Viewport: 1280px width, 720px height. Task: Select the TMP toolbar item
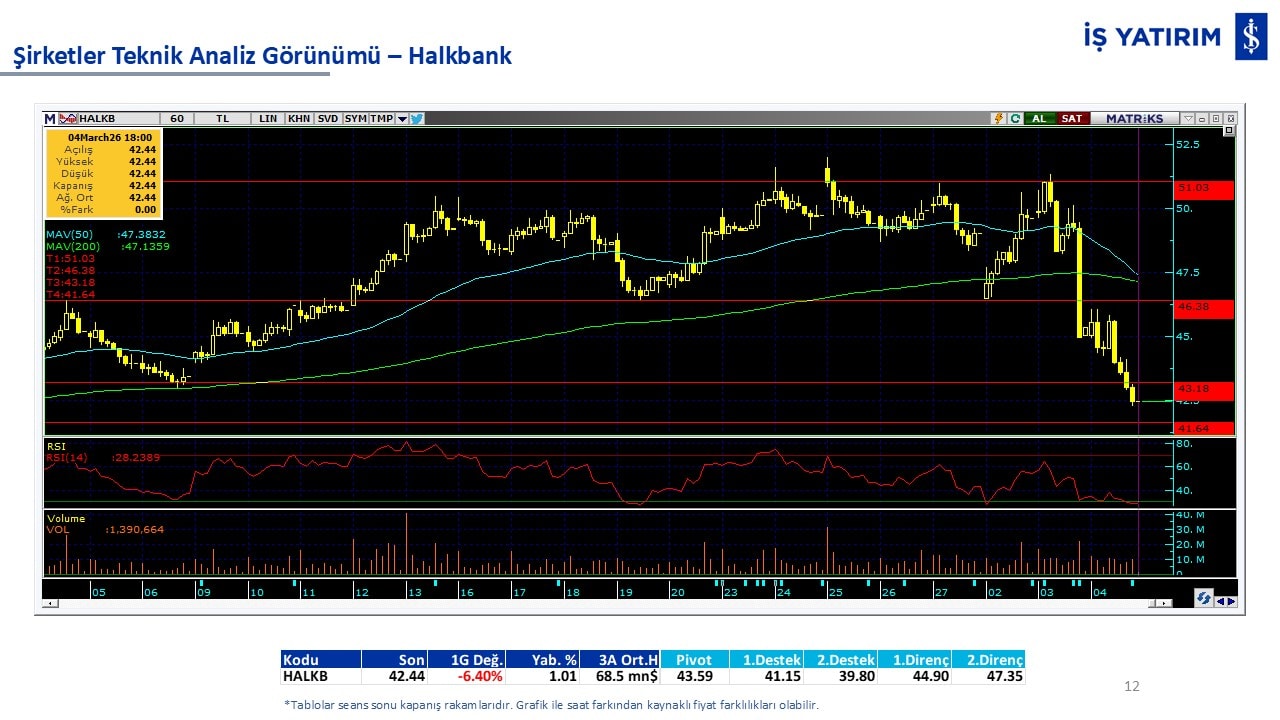coord(381,118)
